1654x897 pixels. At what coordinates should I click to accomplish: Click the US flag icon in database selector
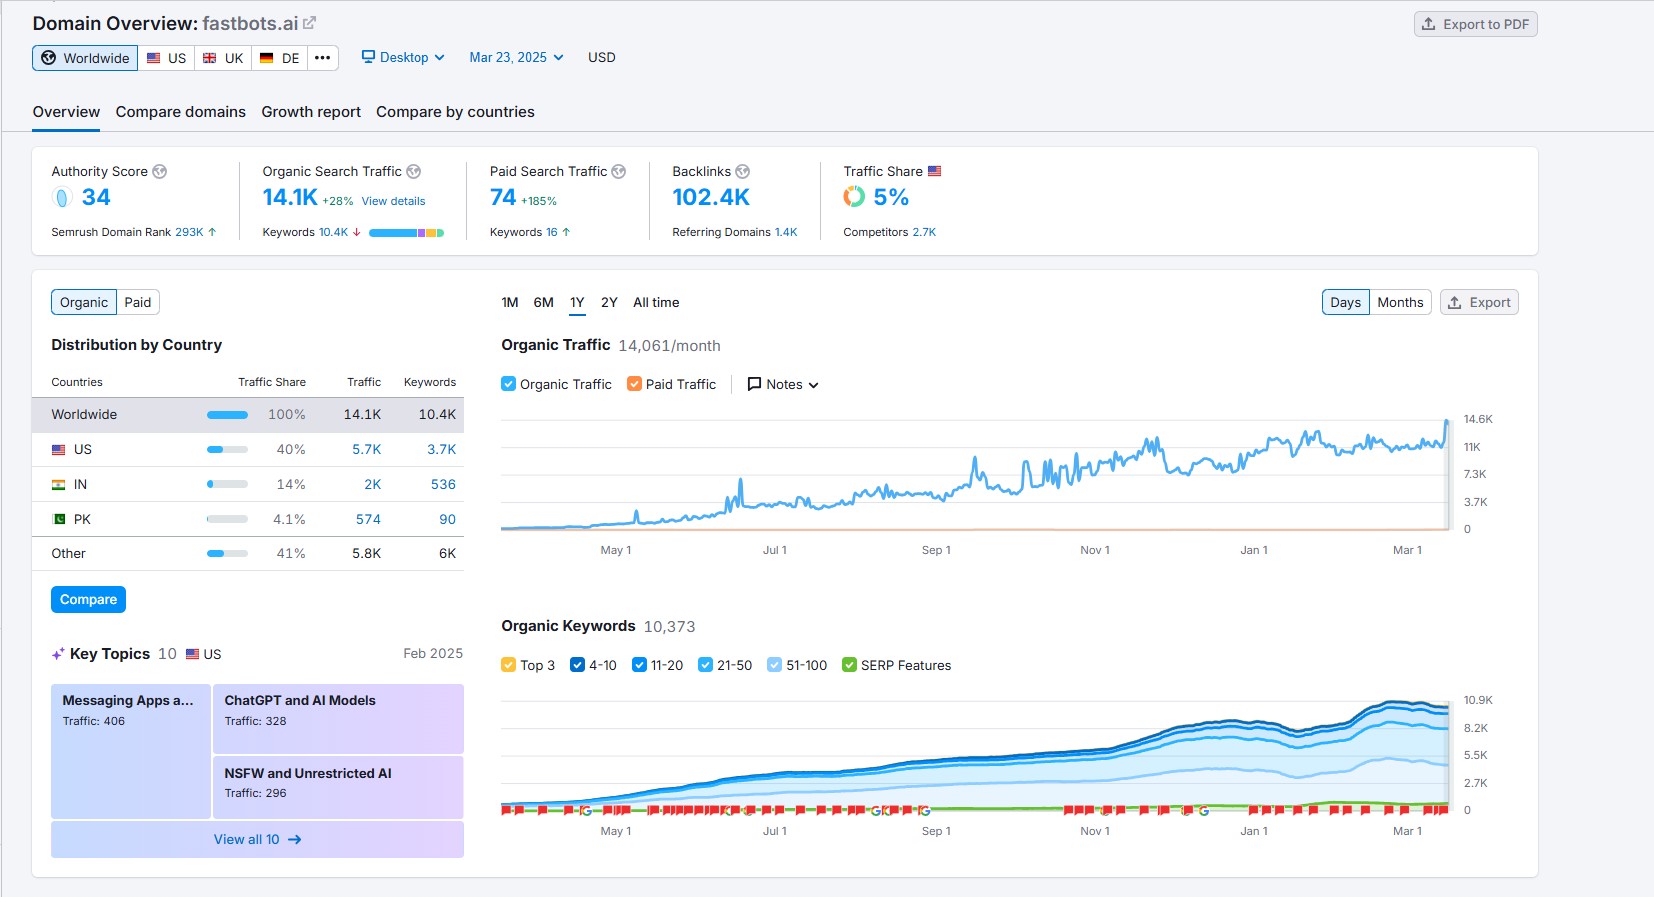coord(154,58)
